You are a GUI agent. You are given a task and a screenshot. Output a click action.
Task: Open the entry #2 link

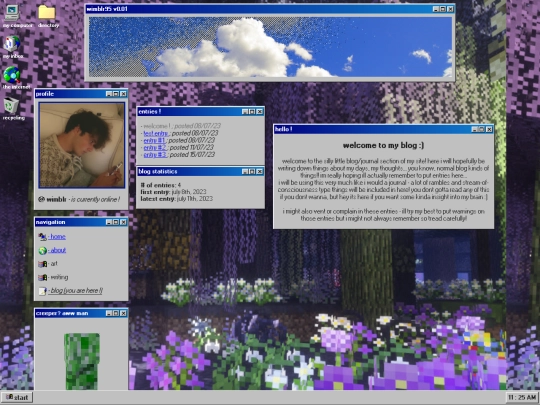tap(155, 147)
